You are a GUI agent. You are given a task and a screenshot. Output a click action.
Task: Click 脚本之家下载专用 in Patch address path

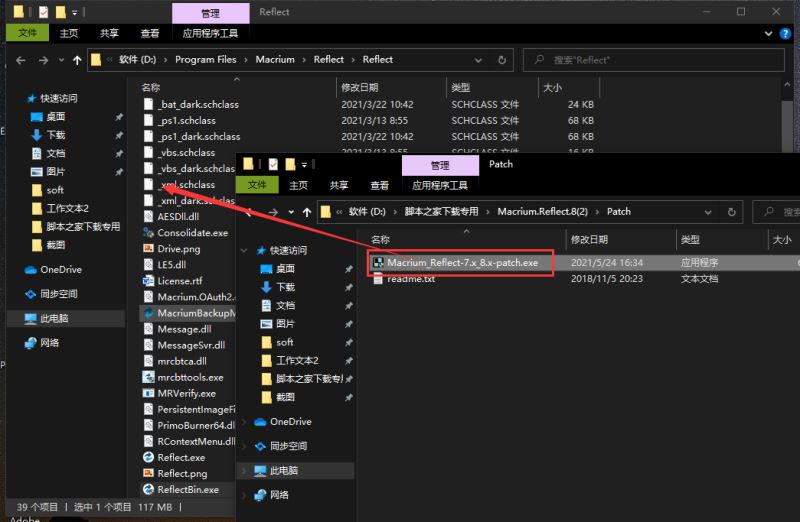click(x=441, y=212)
